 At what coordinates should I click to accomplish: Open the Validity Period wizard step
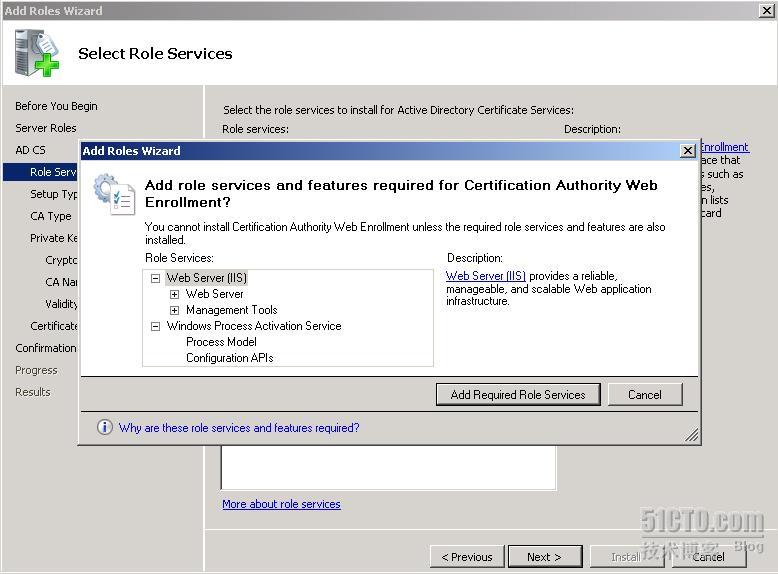pyautogui.click(x=61, y=304)
